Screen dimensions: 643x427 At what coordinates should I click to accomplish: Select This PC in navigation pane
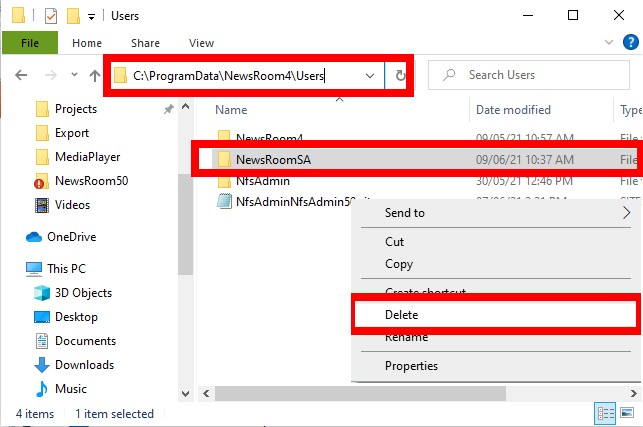click(66, 269)
